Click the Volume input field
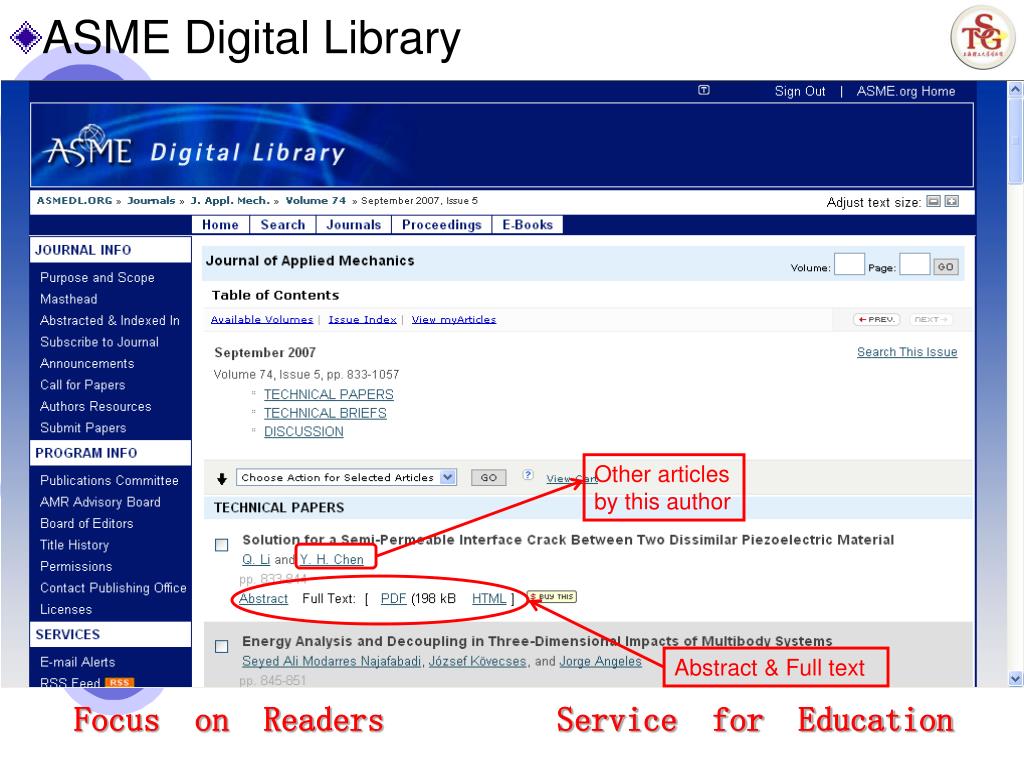This screenshot has width=1024, height=768. click(849, 264)
